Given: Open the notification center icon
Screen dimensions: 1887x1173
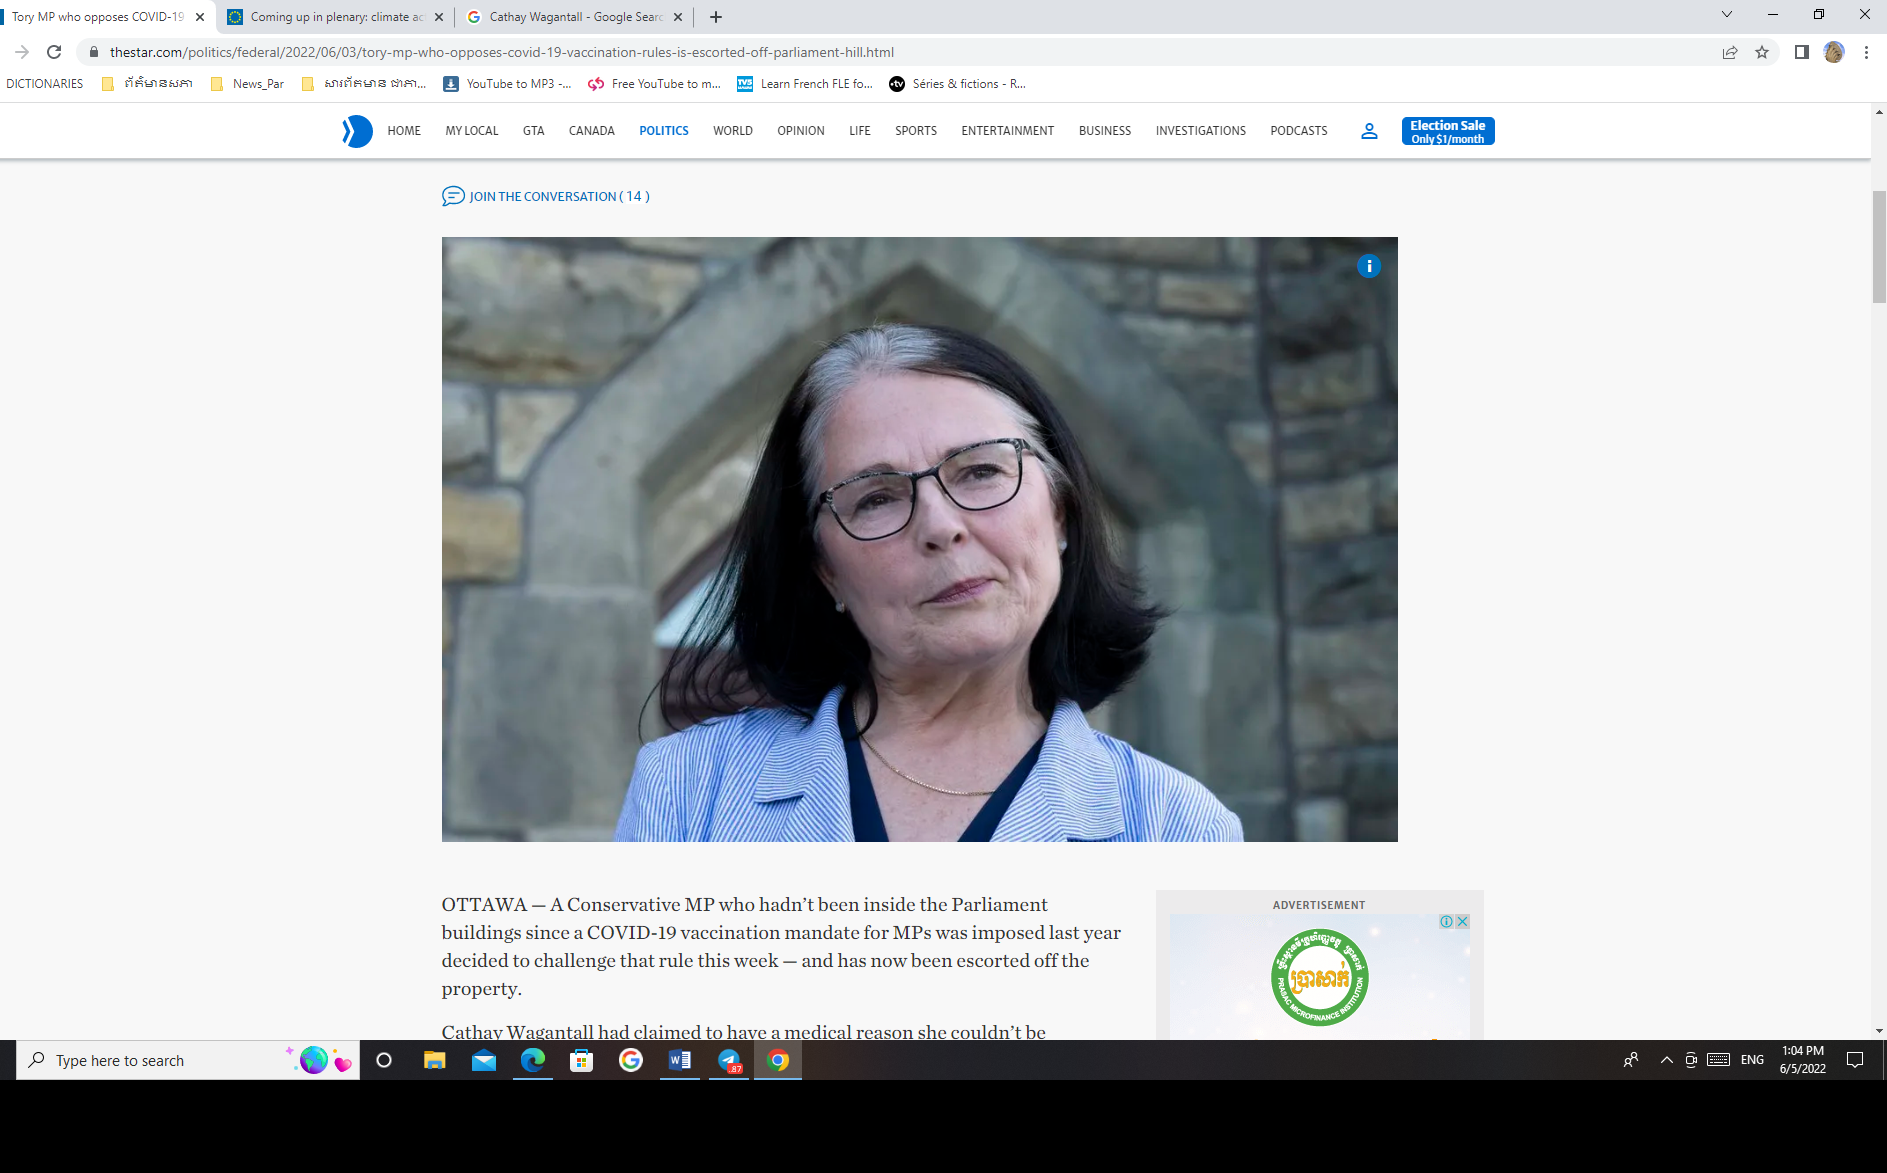Looking at the screenshot, I should [1855, 1060].
